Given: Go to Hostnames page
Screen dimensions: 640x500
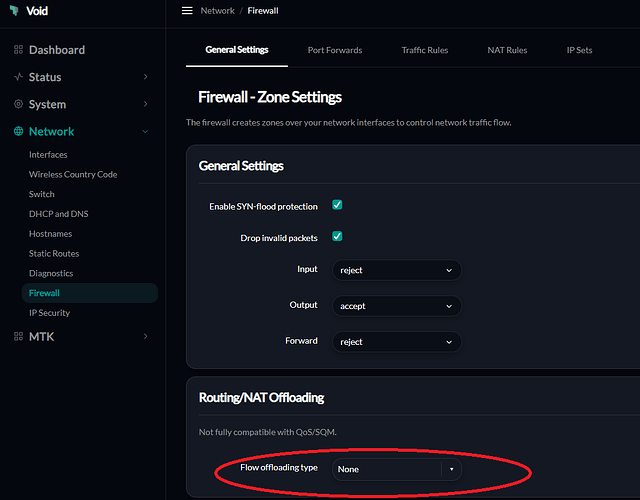Looking at the screenshot, I should tap(50, 233).
